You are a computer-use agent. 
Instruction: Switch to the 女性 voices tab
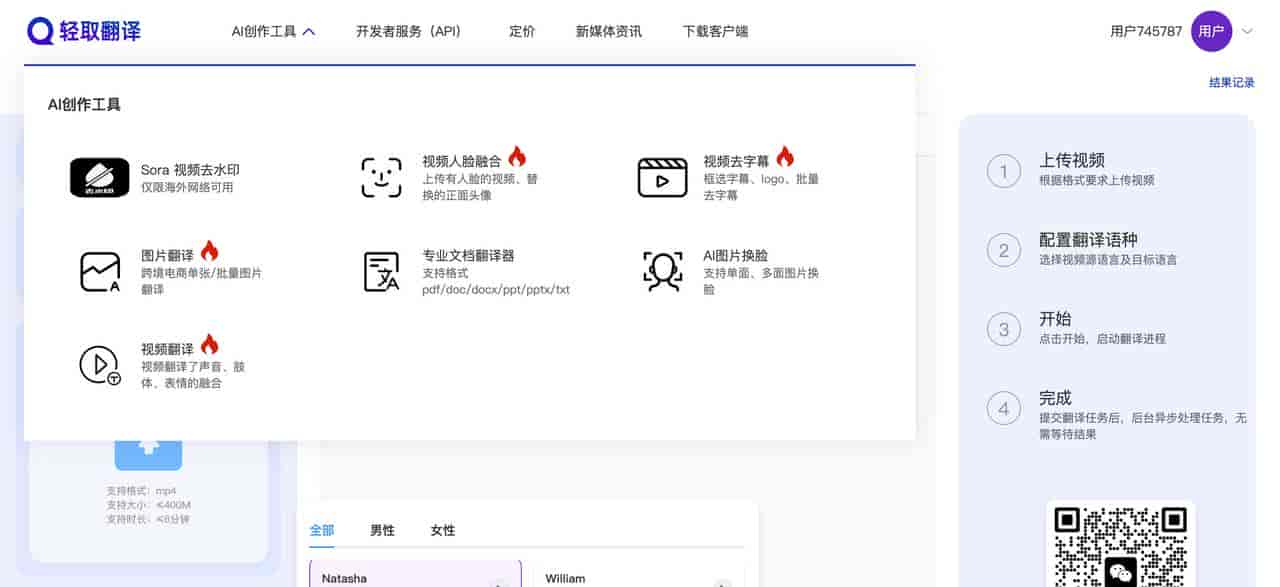point(442,530)
